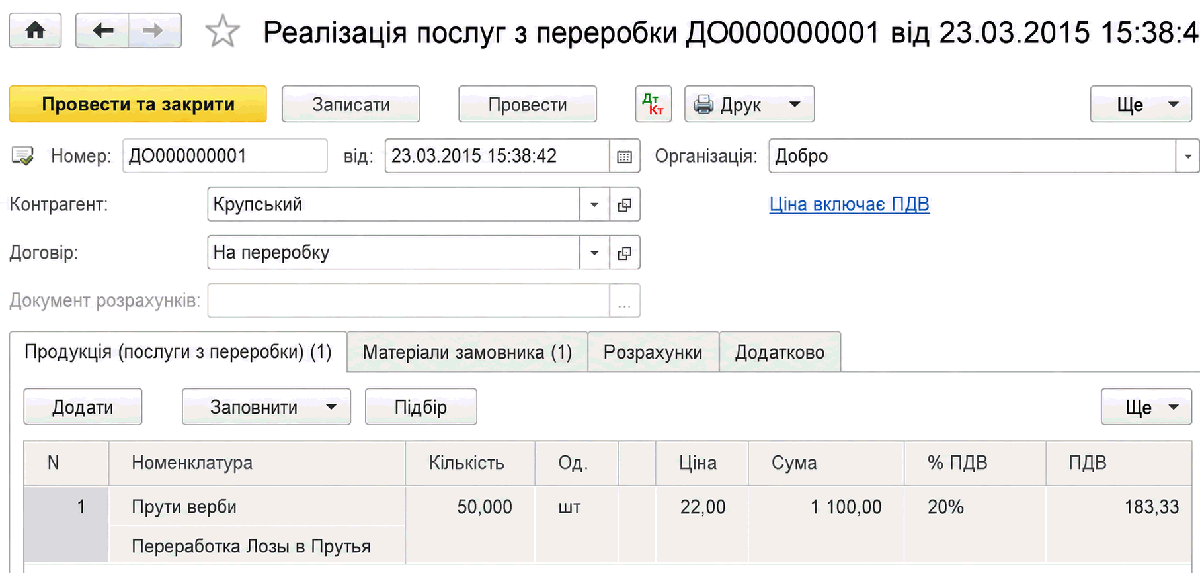Click document posted status icon near Номер

(21, 156)
